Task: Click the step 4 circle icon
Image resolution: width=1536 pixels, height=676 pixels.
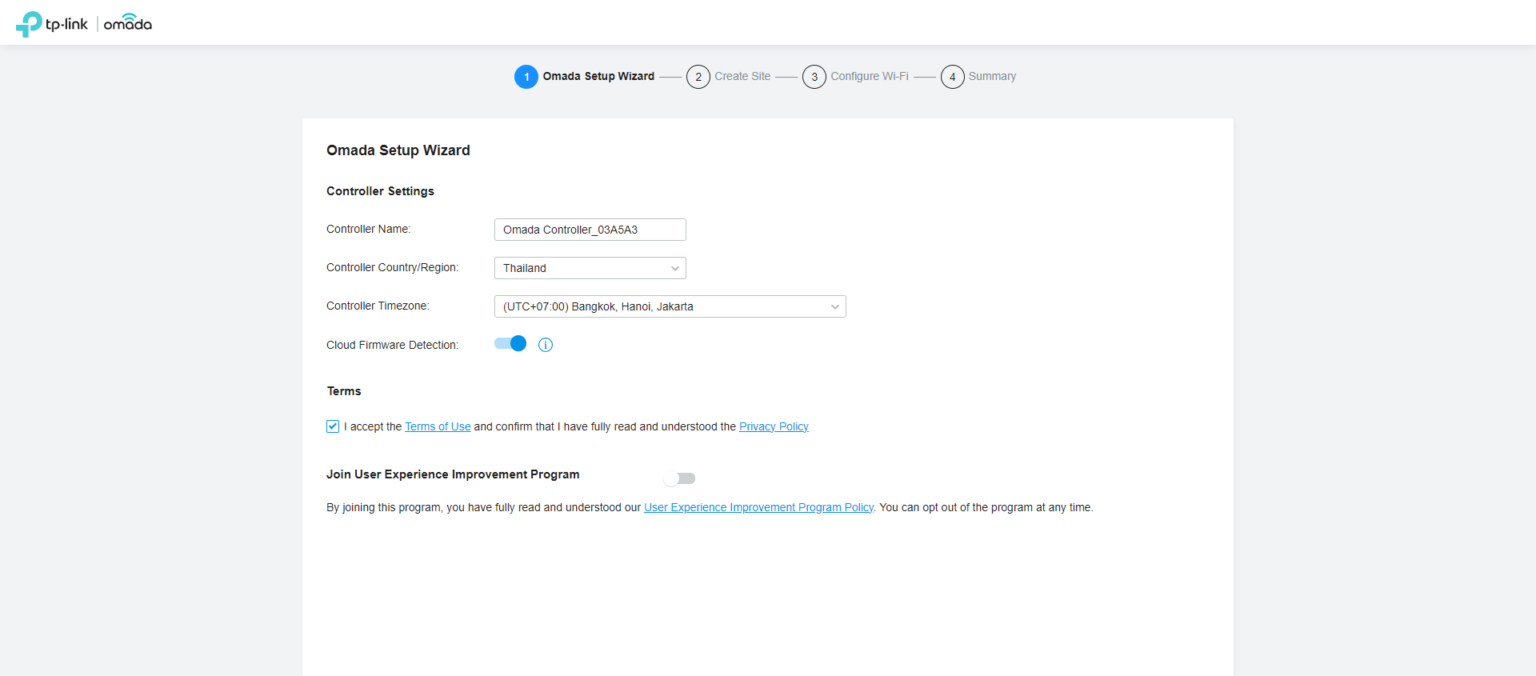Action: 952,77
